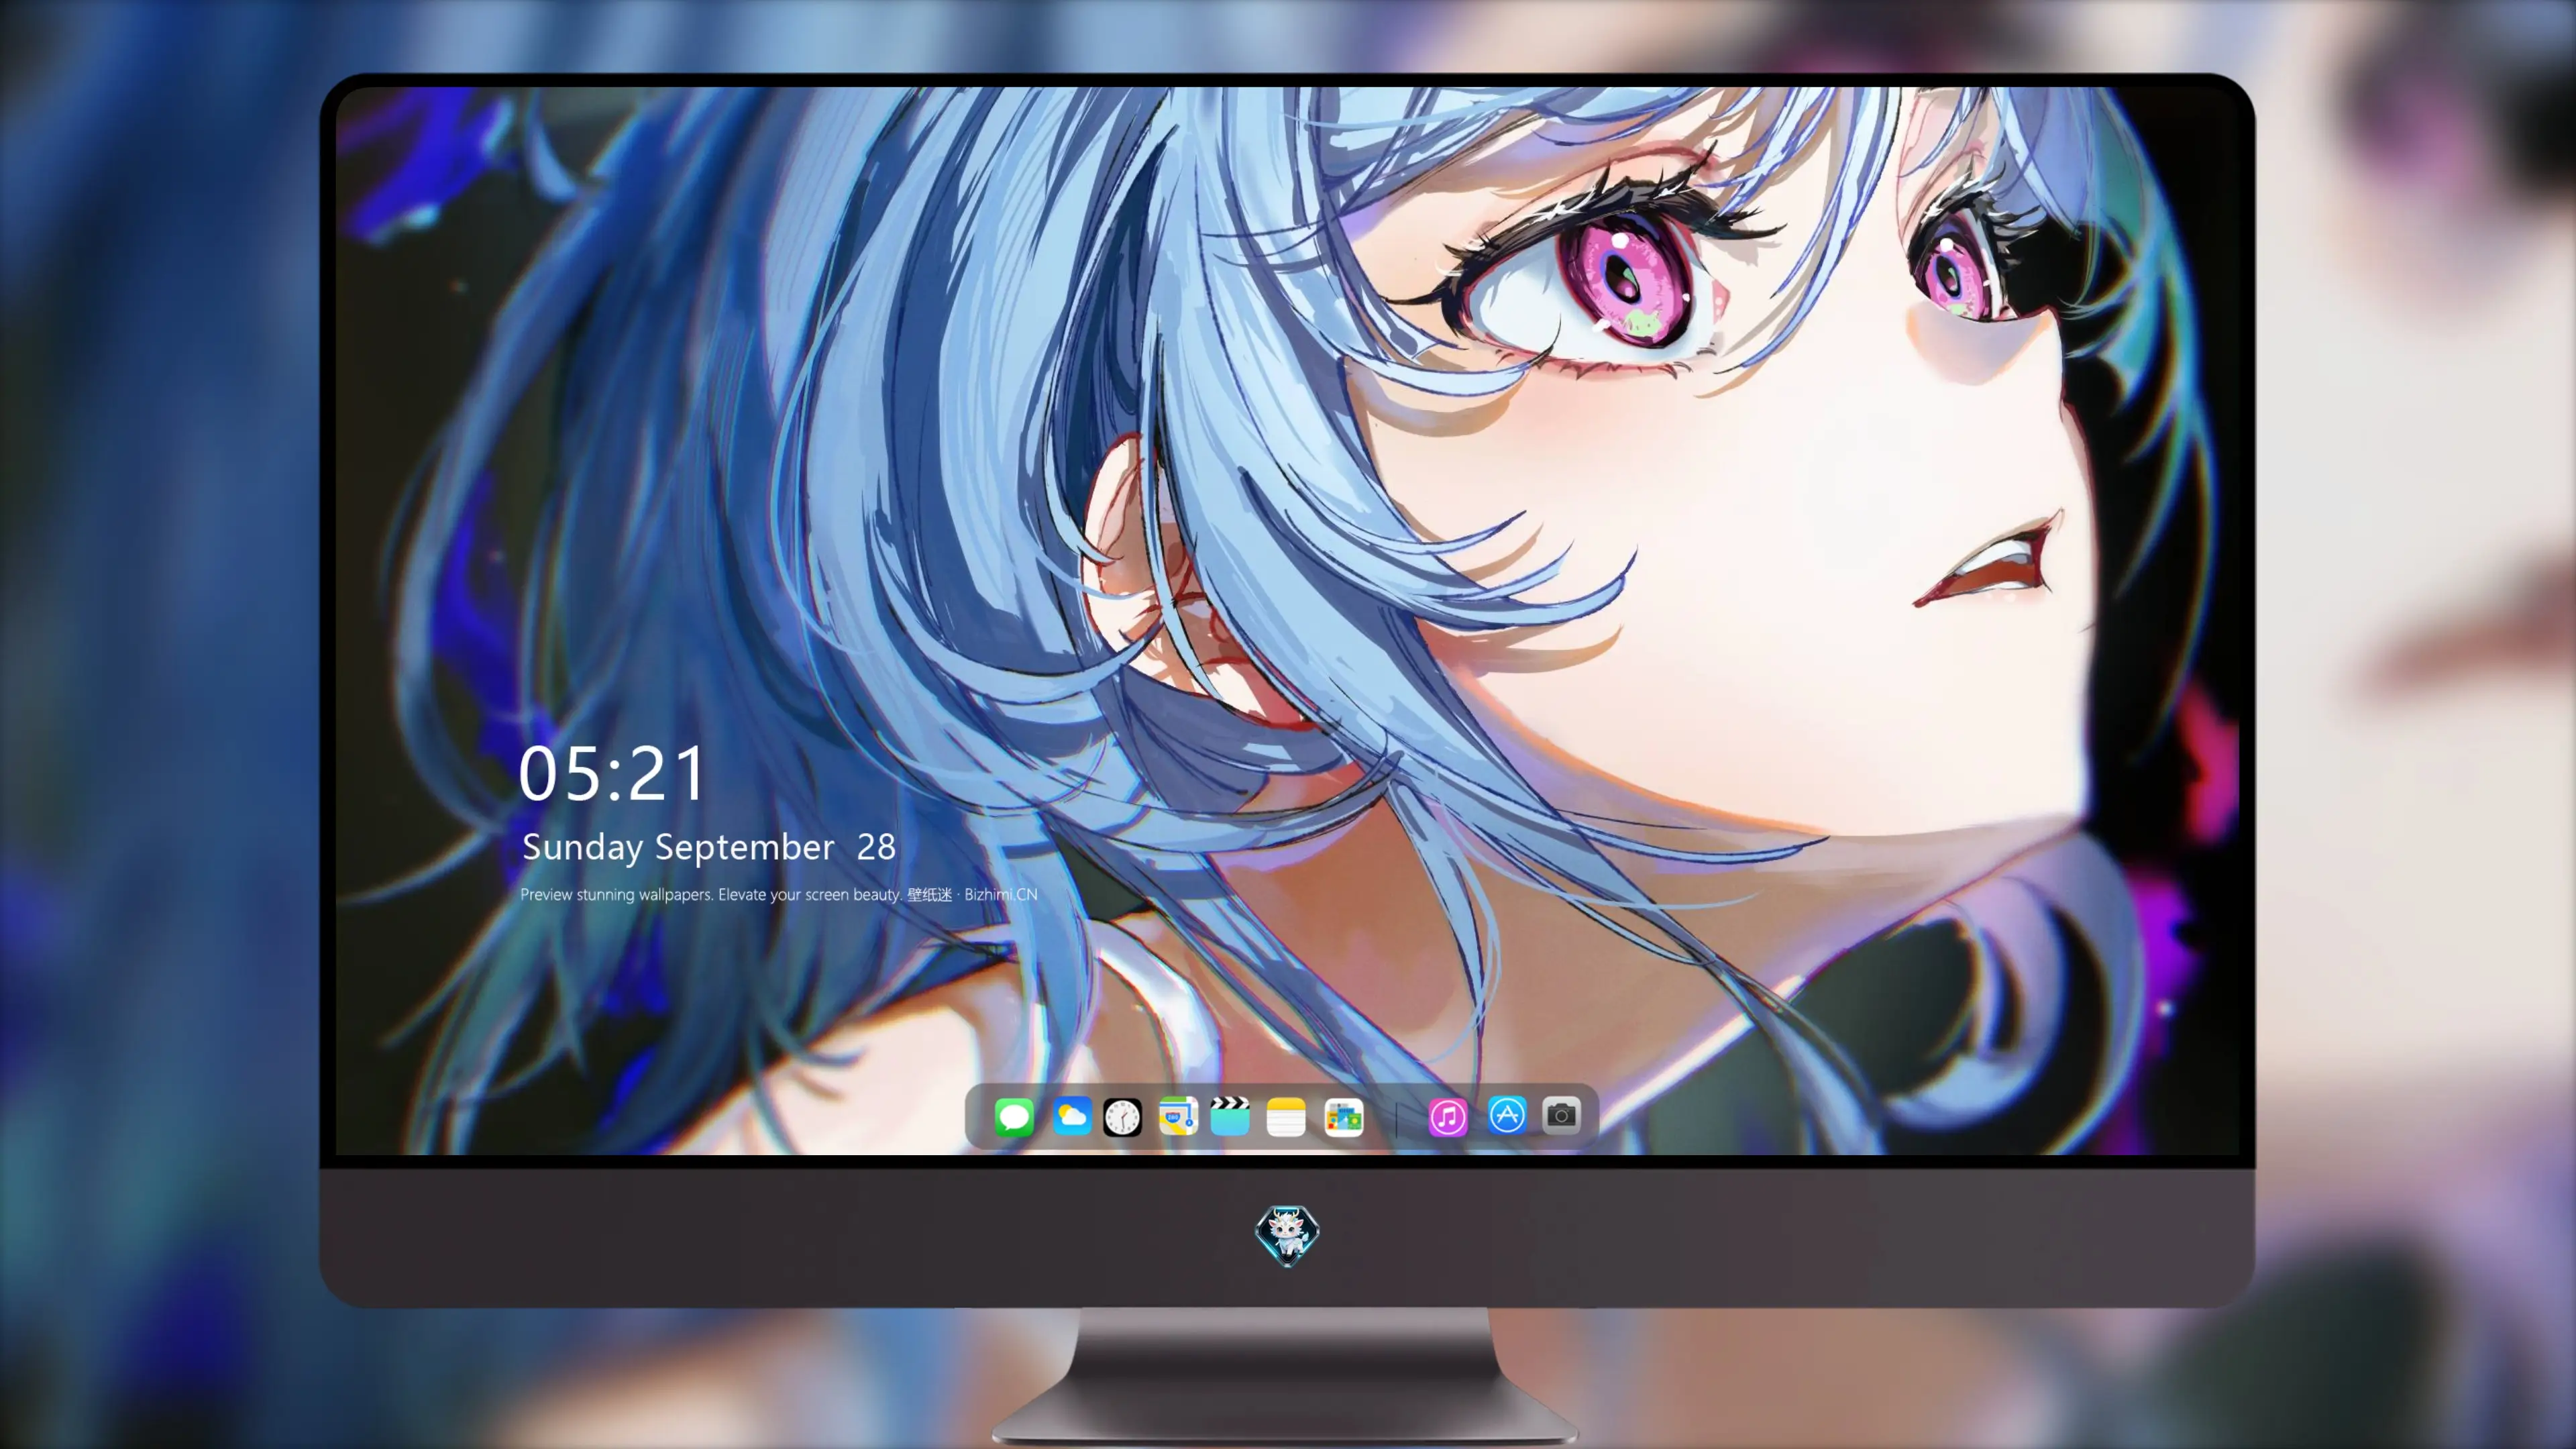Open the Maps app icon
The width and height of the screenshot is (2576, 1449).
click(1178, 1116)
